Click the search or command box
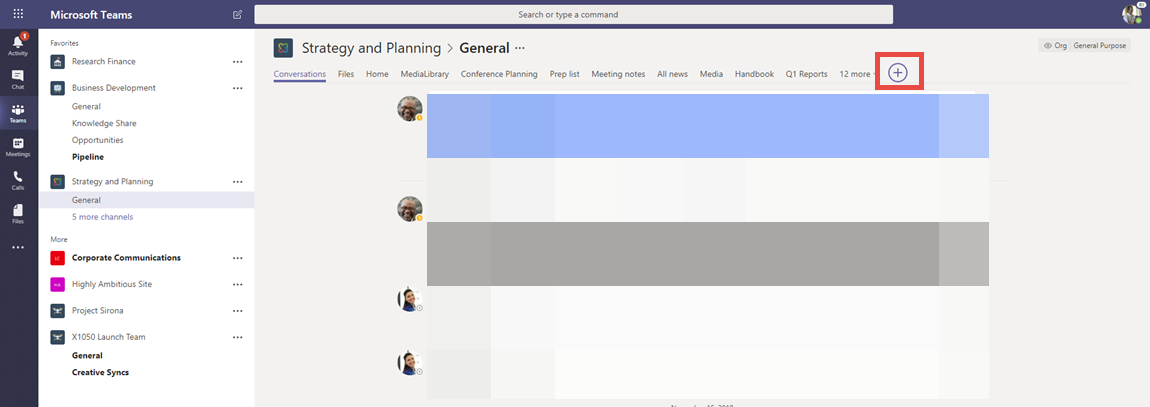Screen dimensions: 1150x407 (573, 15)
